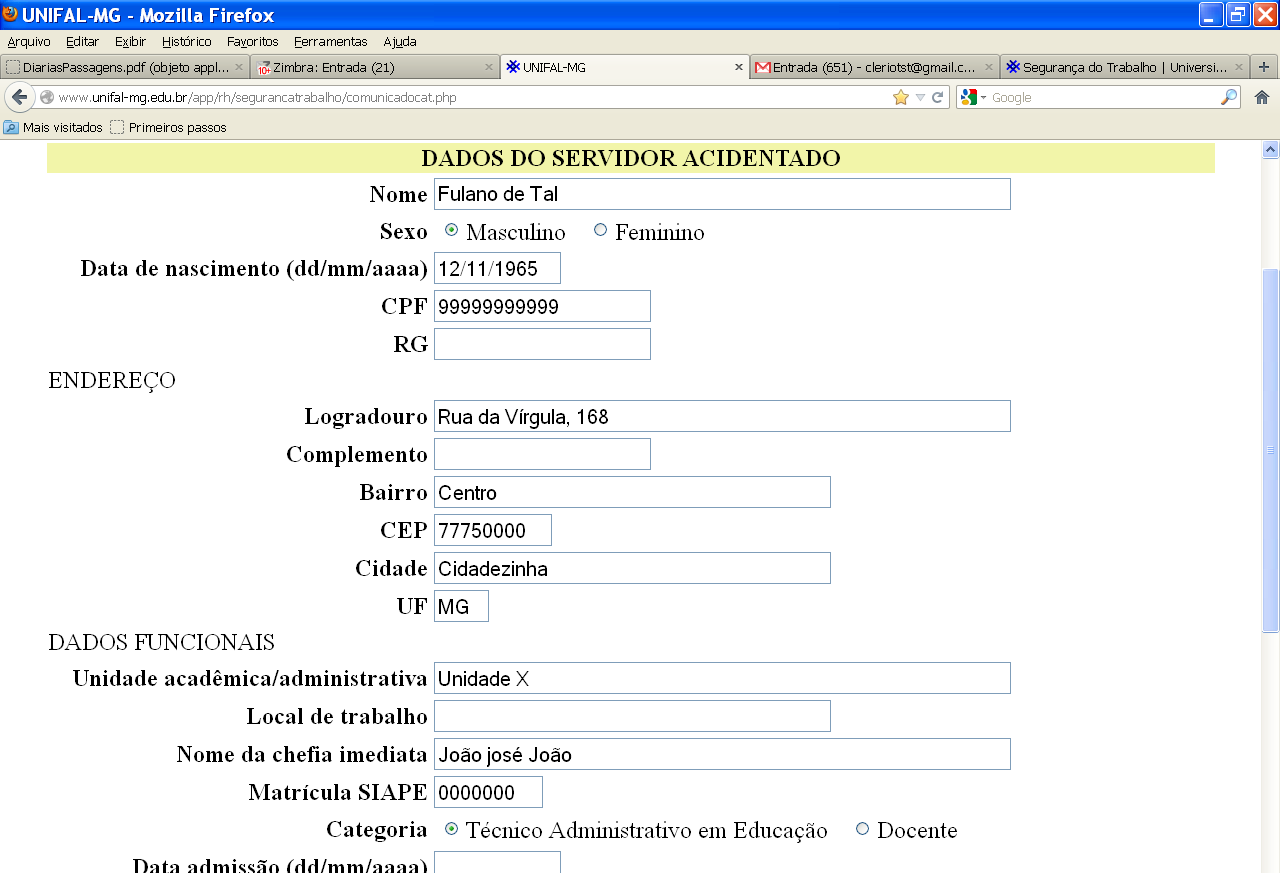Screen dimensions: 1280x873
Task: Click the Cidade field
Action: [632, 568]
